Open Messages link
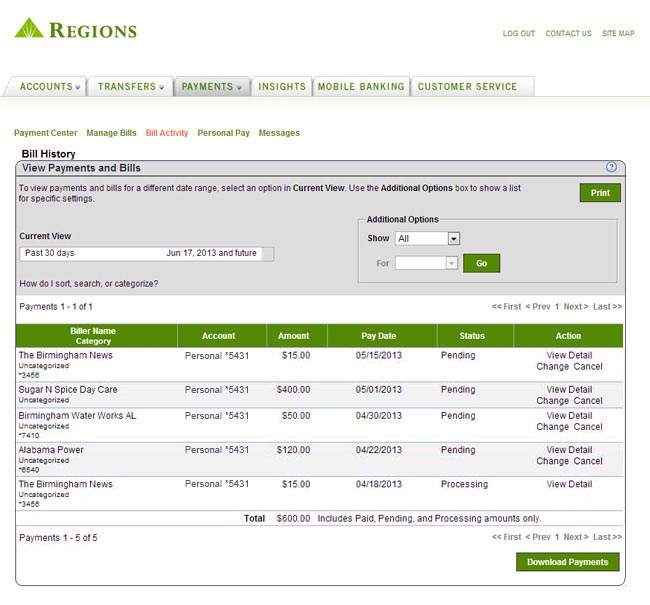This screenshot has height=605, width=650. click(279, 133)
